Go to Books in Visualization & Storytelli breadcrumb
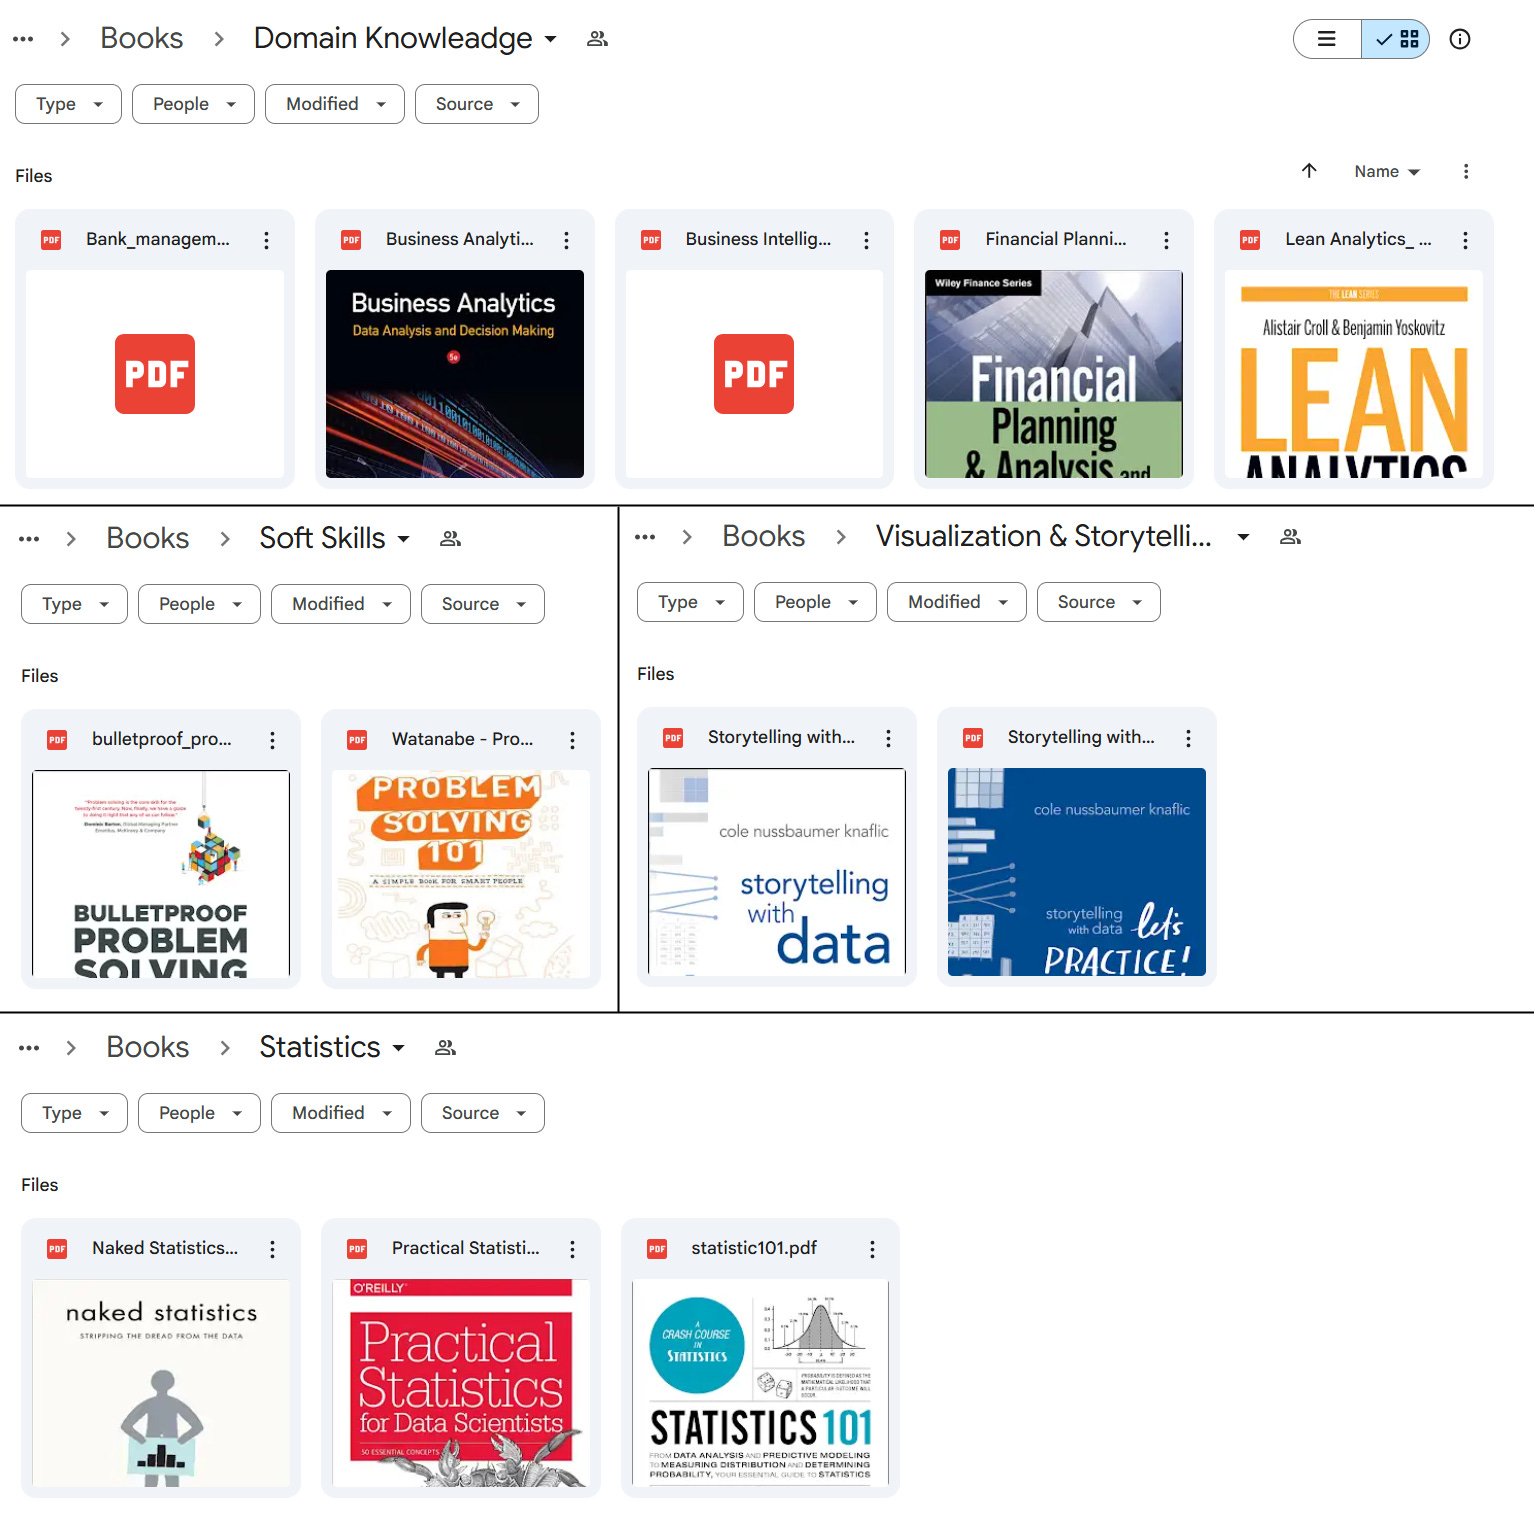 [764, 536]
